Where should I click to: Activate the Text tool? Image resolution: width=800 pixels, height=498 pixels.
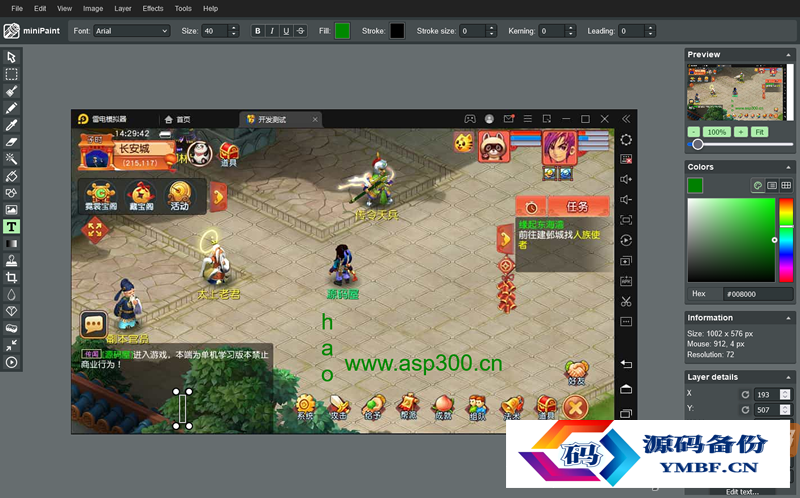click(11, 227)
